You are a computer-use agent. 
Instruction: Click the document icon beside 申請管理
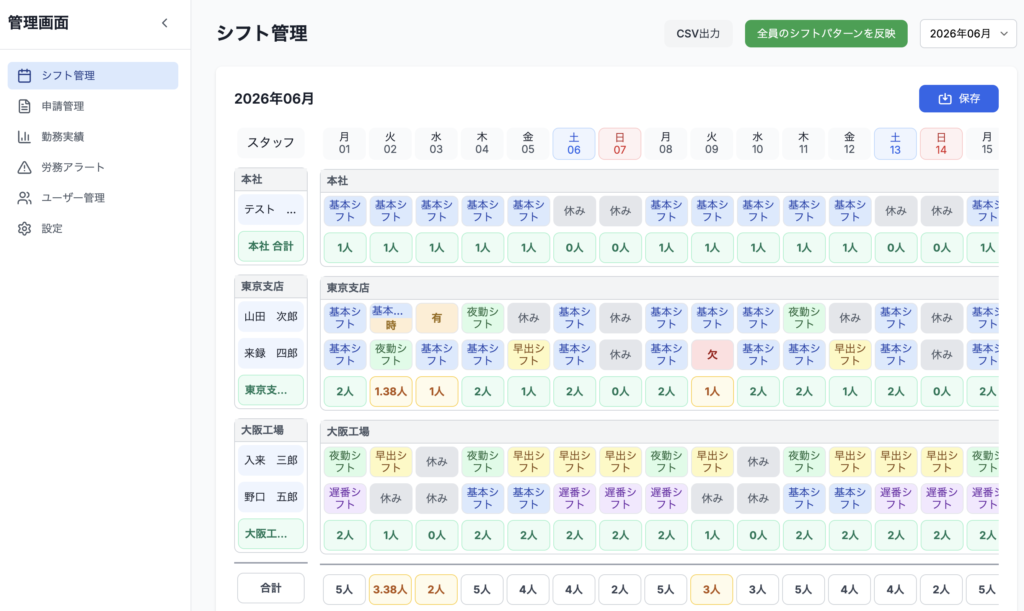(24, 106)
